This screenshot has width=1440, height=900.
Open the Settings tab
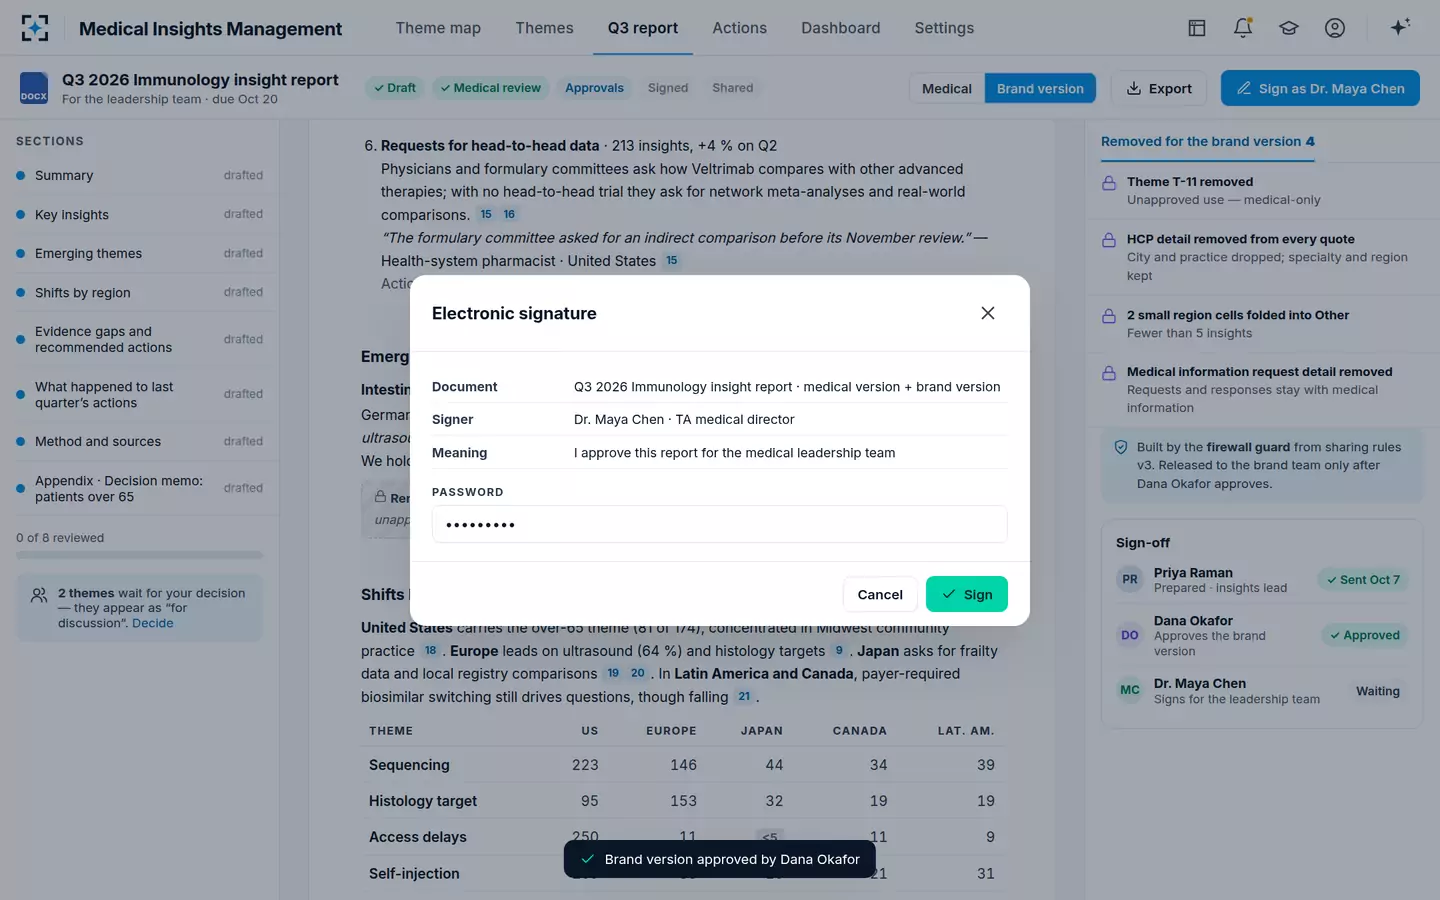[x=944, y=28]
